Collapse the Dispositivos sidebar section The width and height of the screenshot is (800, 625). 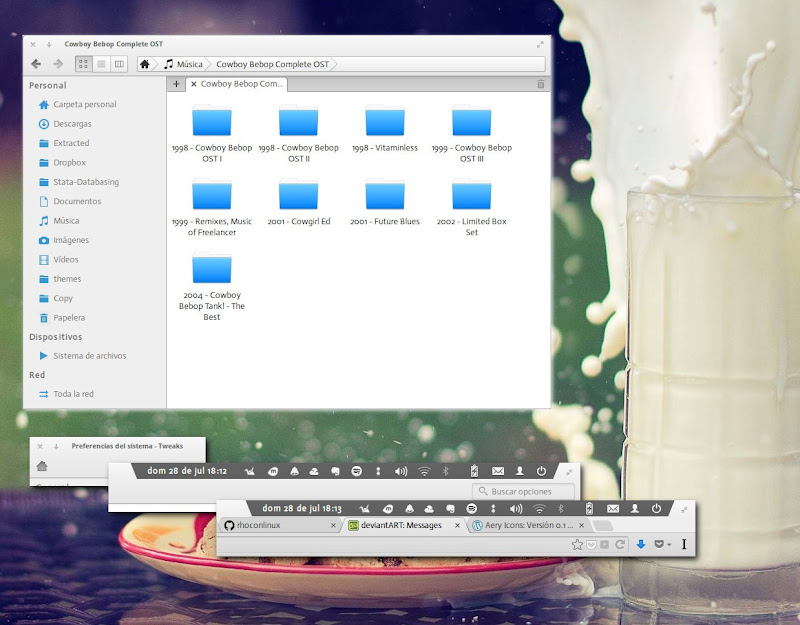coord(55,337)
